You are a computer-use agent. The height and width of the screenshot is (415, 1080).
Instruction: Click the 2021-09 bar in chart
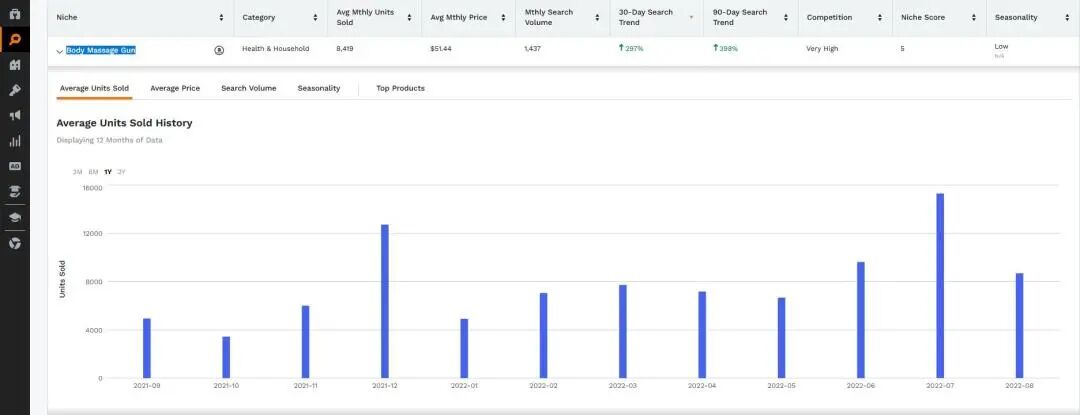tap(147, 348)
